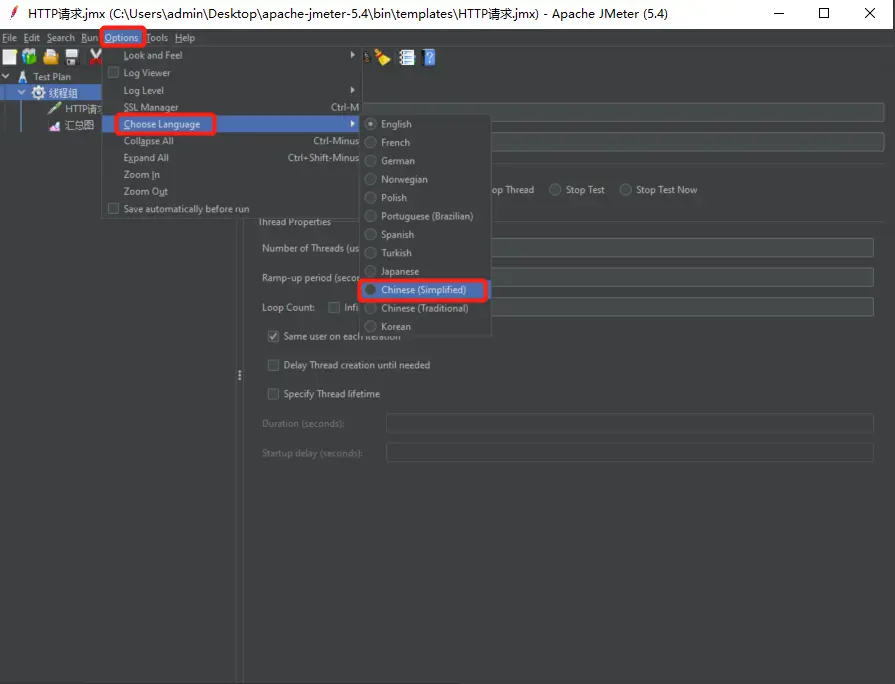This screenshot has height=684, width=895.
Task: Click the Startup delay (seconds) field
Action: (629, 453)
